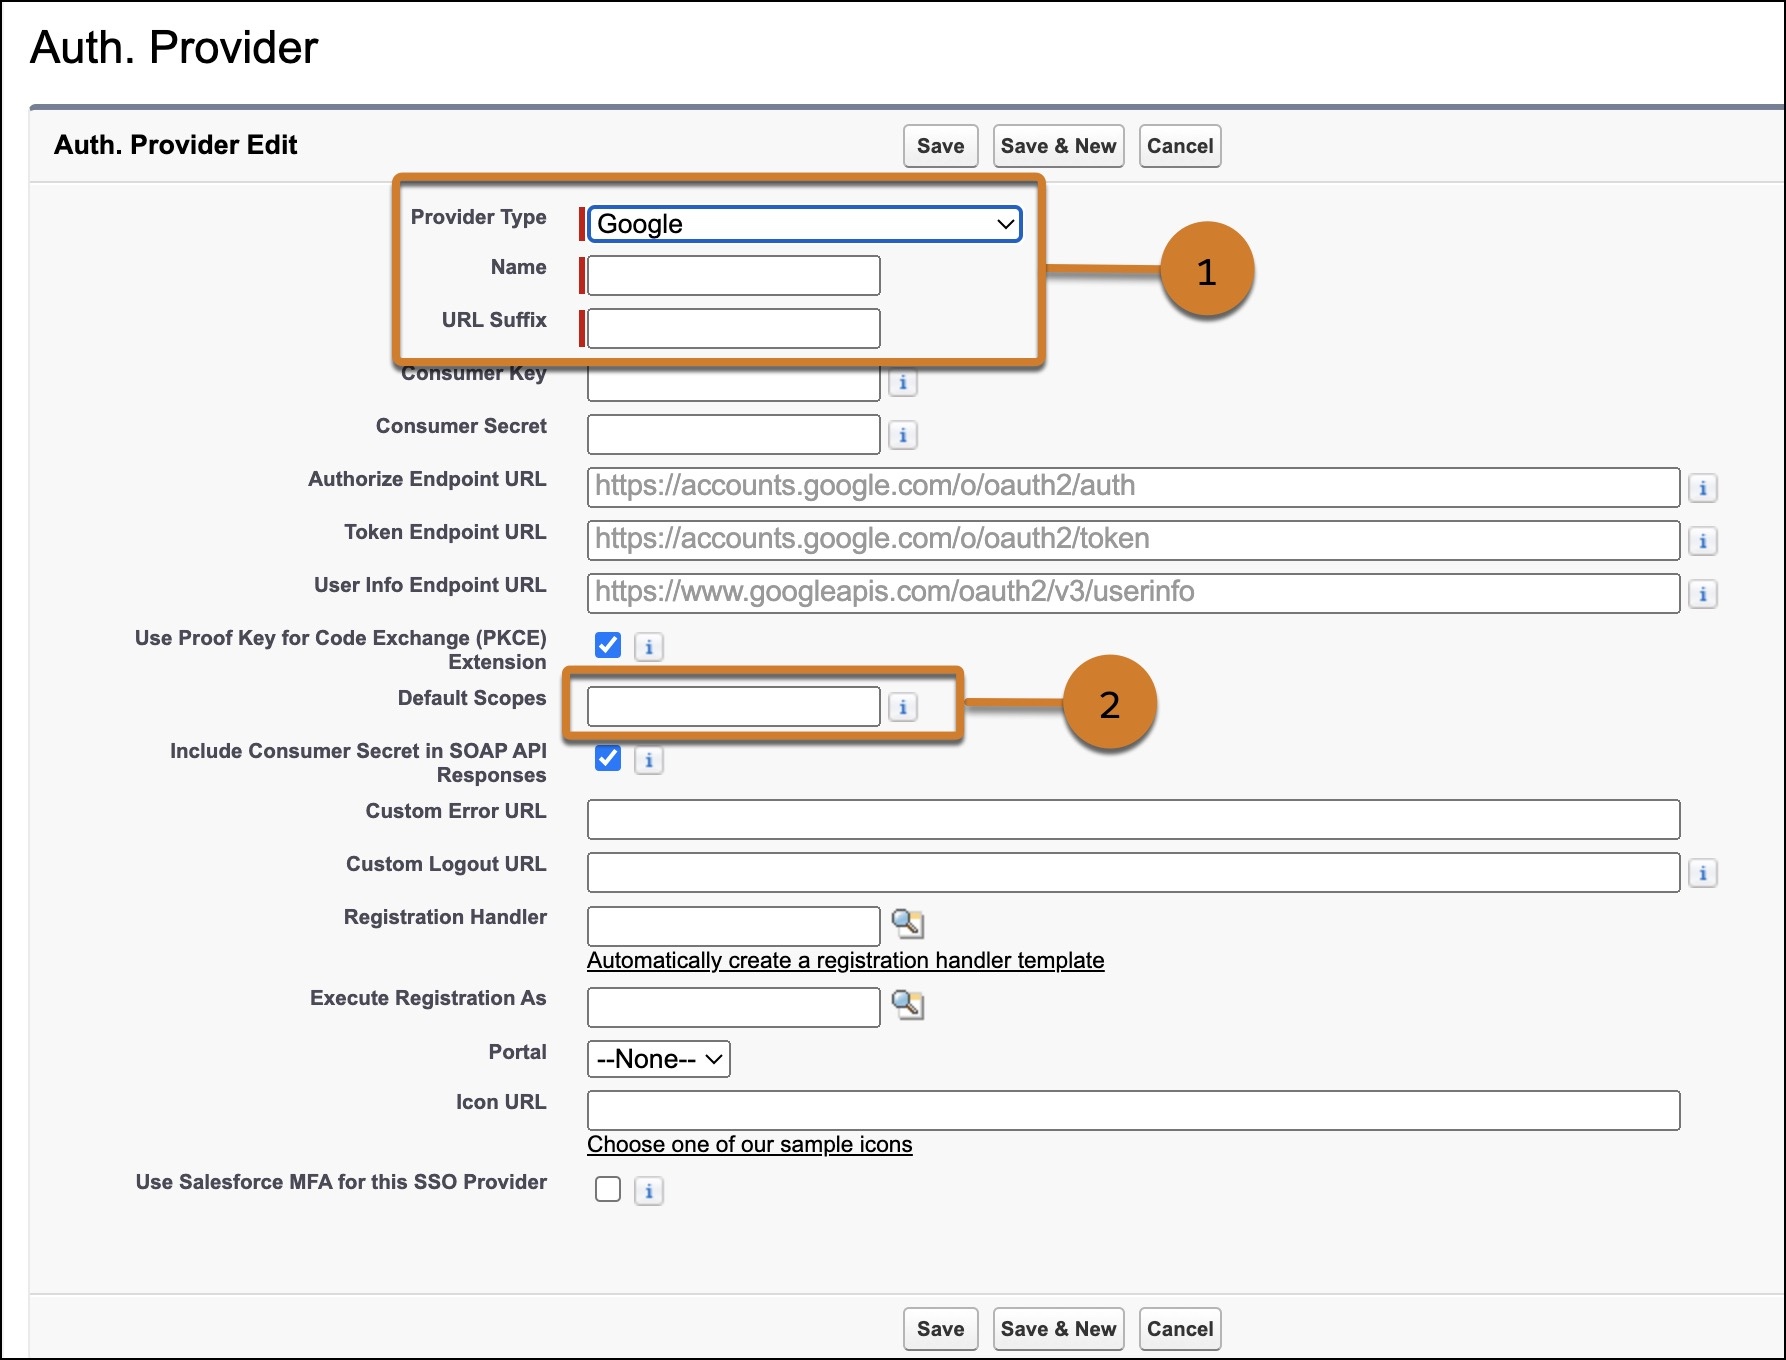Screen dimensions: 1786x1360
Task: Click info icon next to Default Scopes
Action: [902, 707]
